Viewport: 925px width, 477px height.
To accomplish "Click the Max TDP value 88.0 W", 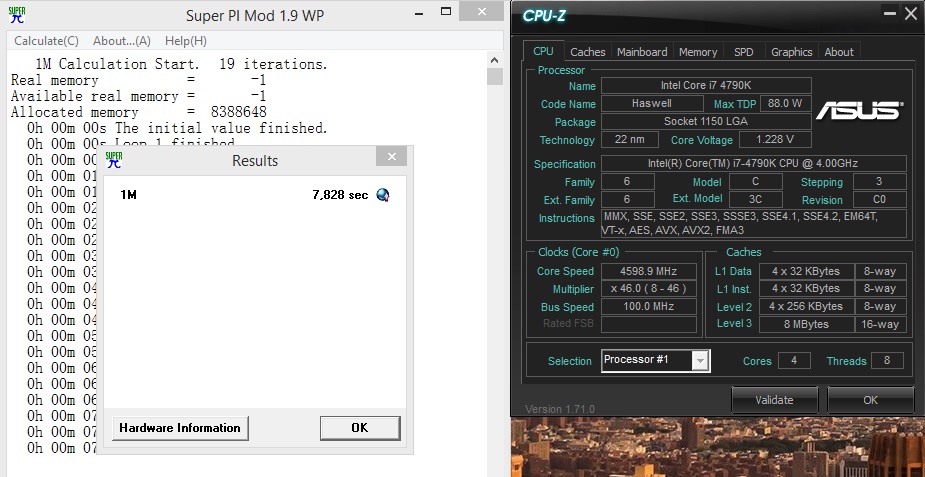I will (785, 103).
